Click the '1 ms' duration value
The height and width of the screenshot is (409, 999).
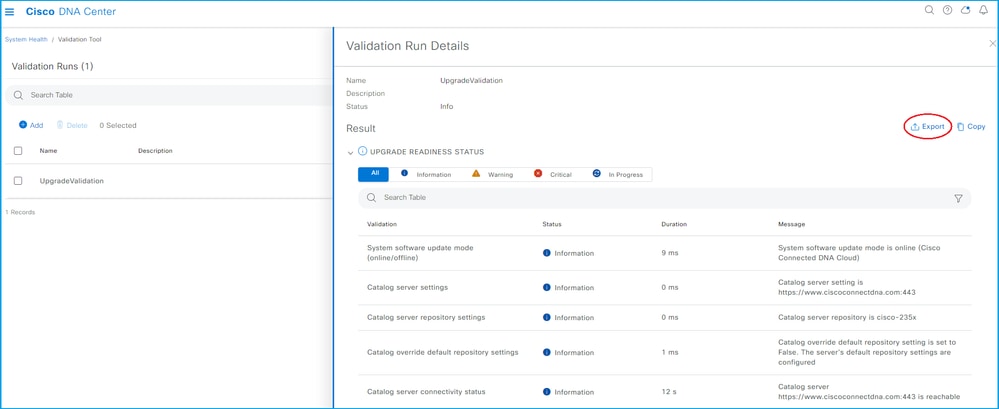pyautogui.click(x=670, y=352)
